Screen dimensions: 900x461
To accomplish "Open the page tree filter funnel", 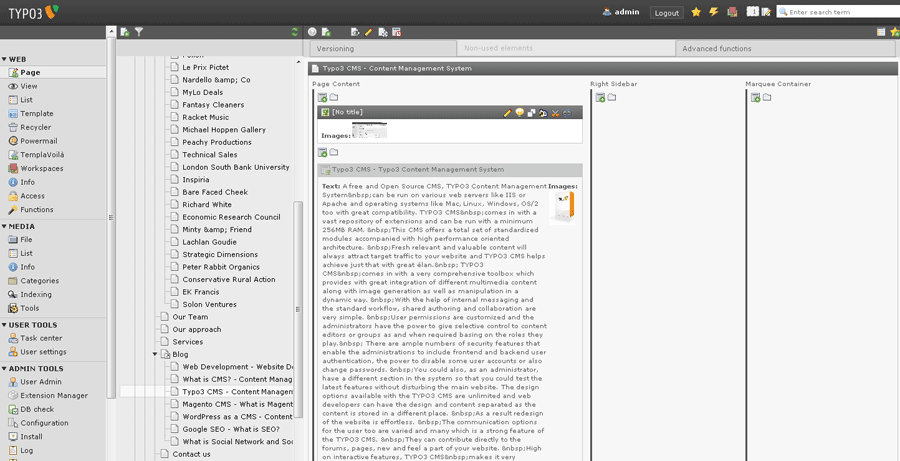I will pyautogui.click(x=139, y=32).
